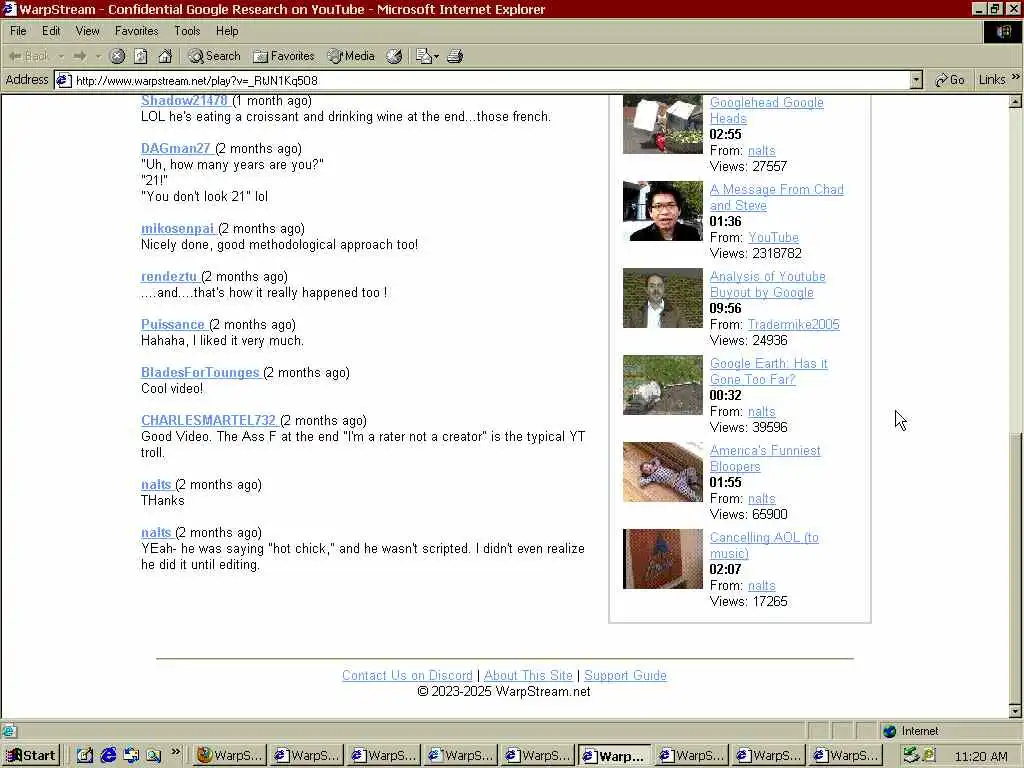Open CHARLESMARTEL732's profile link
This screenshot has height=768, width=1024.
click(x=208, y=421)
